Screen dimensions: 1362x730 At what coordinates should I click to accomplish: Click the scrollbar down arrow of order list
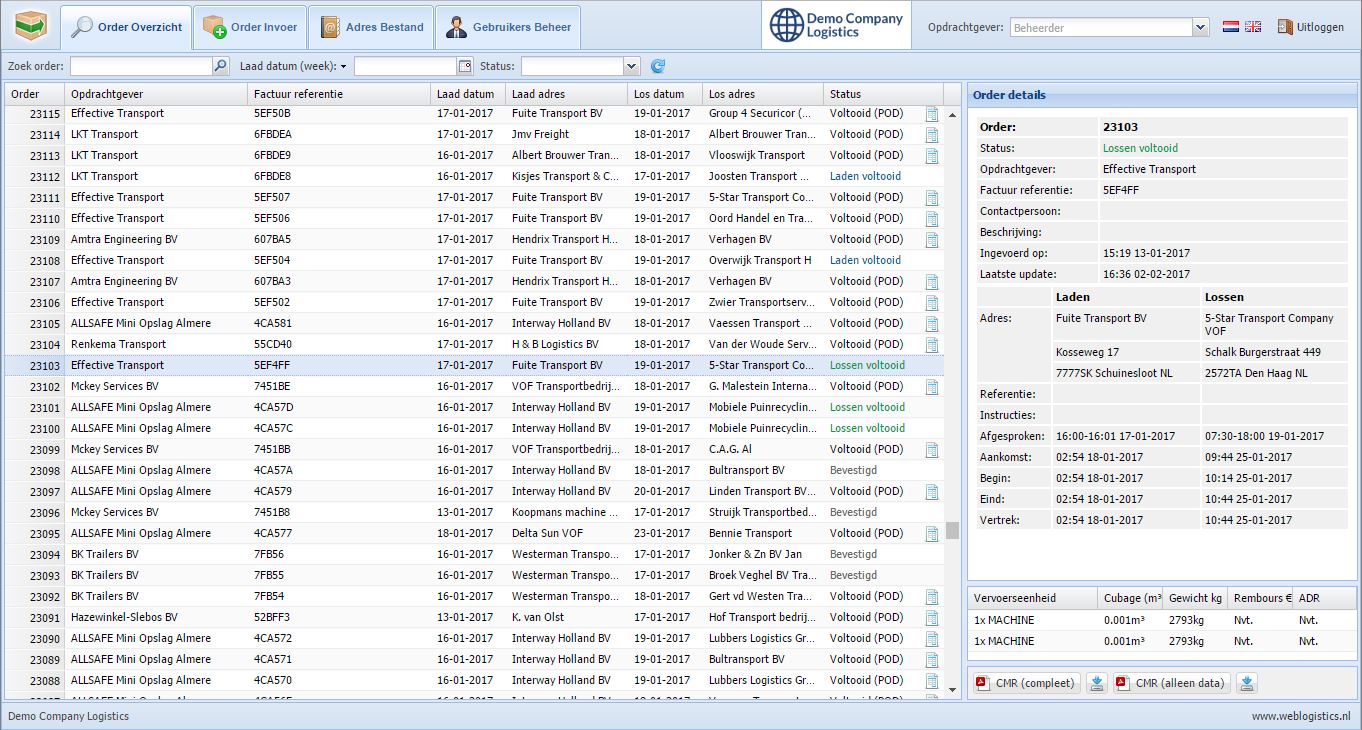[x=952, y=689]
